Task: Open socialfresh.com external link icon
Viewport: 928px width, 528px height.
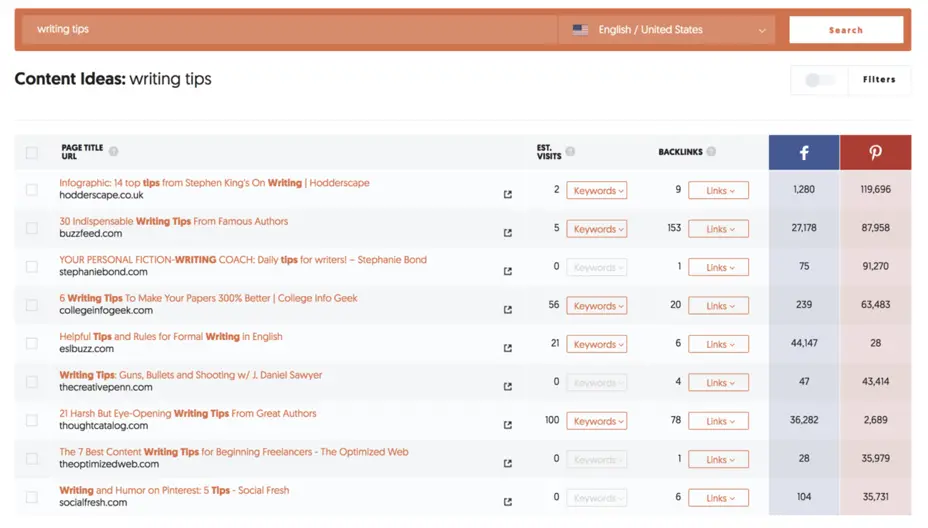Action: tap(507, 502)
